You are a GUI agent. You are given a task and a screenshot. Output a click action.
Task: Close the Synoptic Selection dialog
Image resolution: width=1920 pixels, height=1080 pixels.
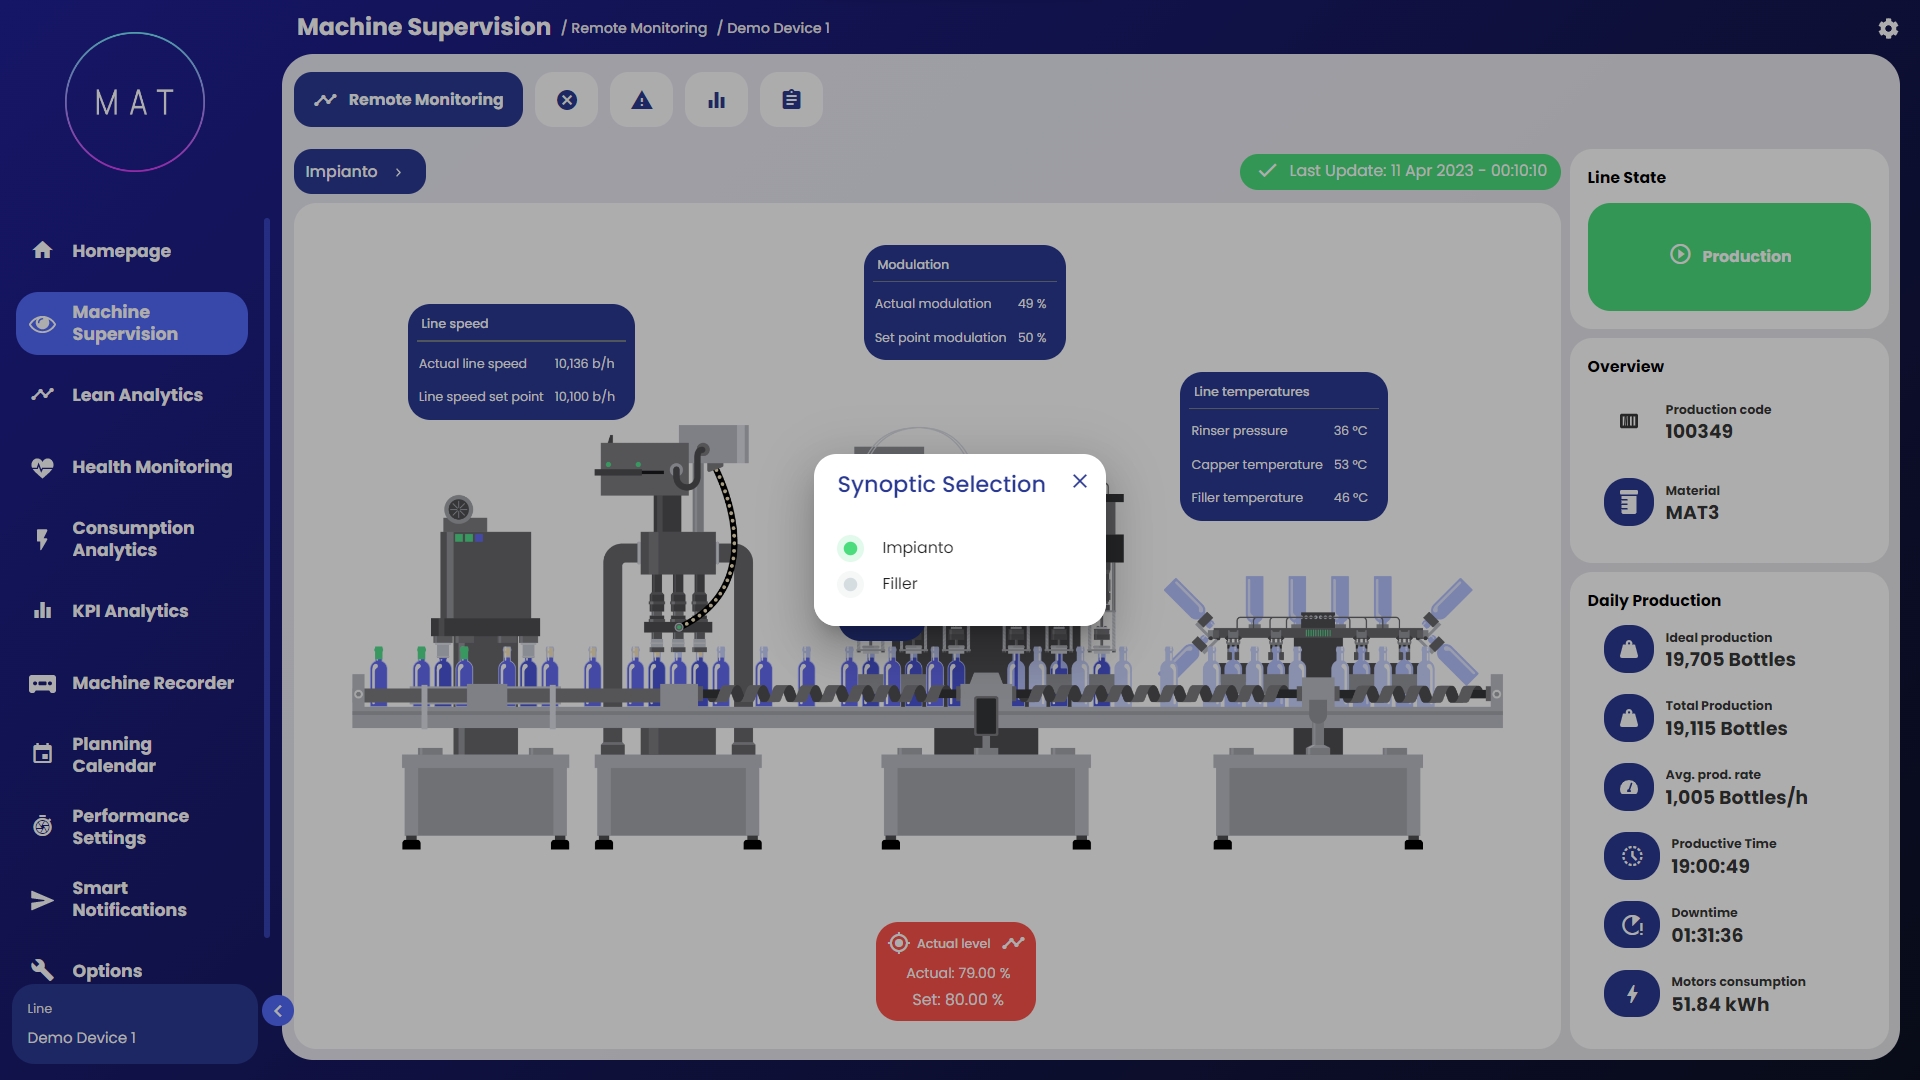tap(1079, 481)
